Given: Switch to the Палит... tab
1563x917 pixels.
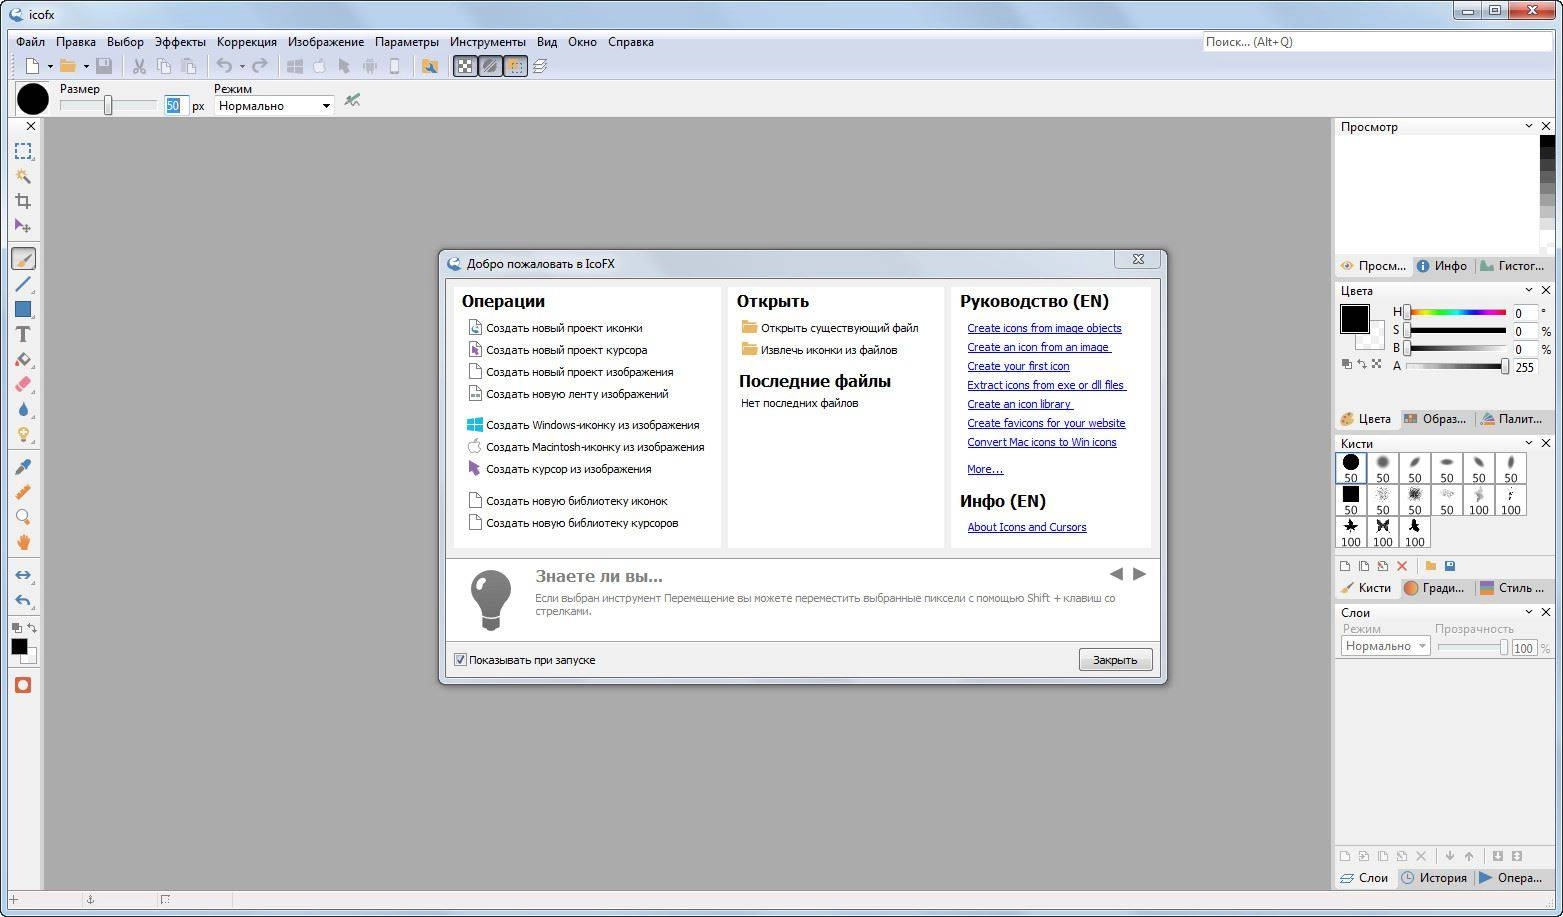Looking at the screenshot, I should 1512,419.
